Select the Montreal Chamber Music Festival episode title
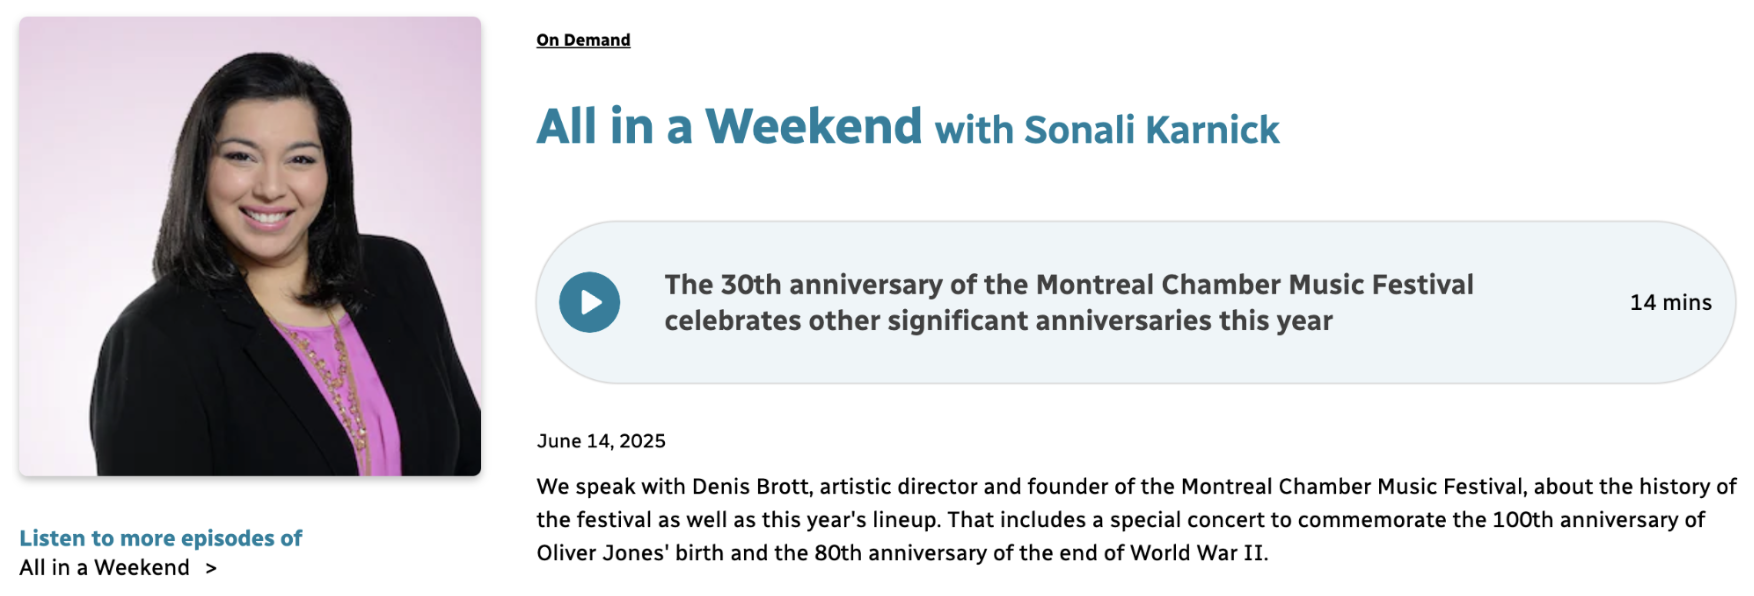 [x=1068, y=303]
